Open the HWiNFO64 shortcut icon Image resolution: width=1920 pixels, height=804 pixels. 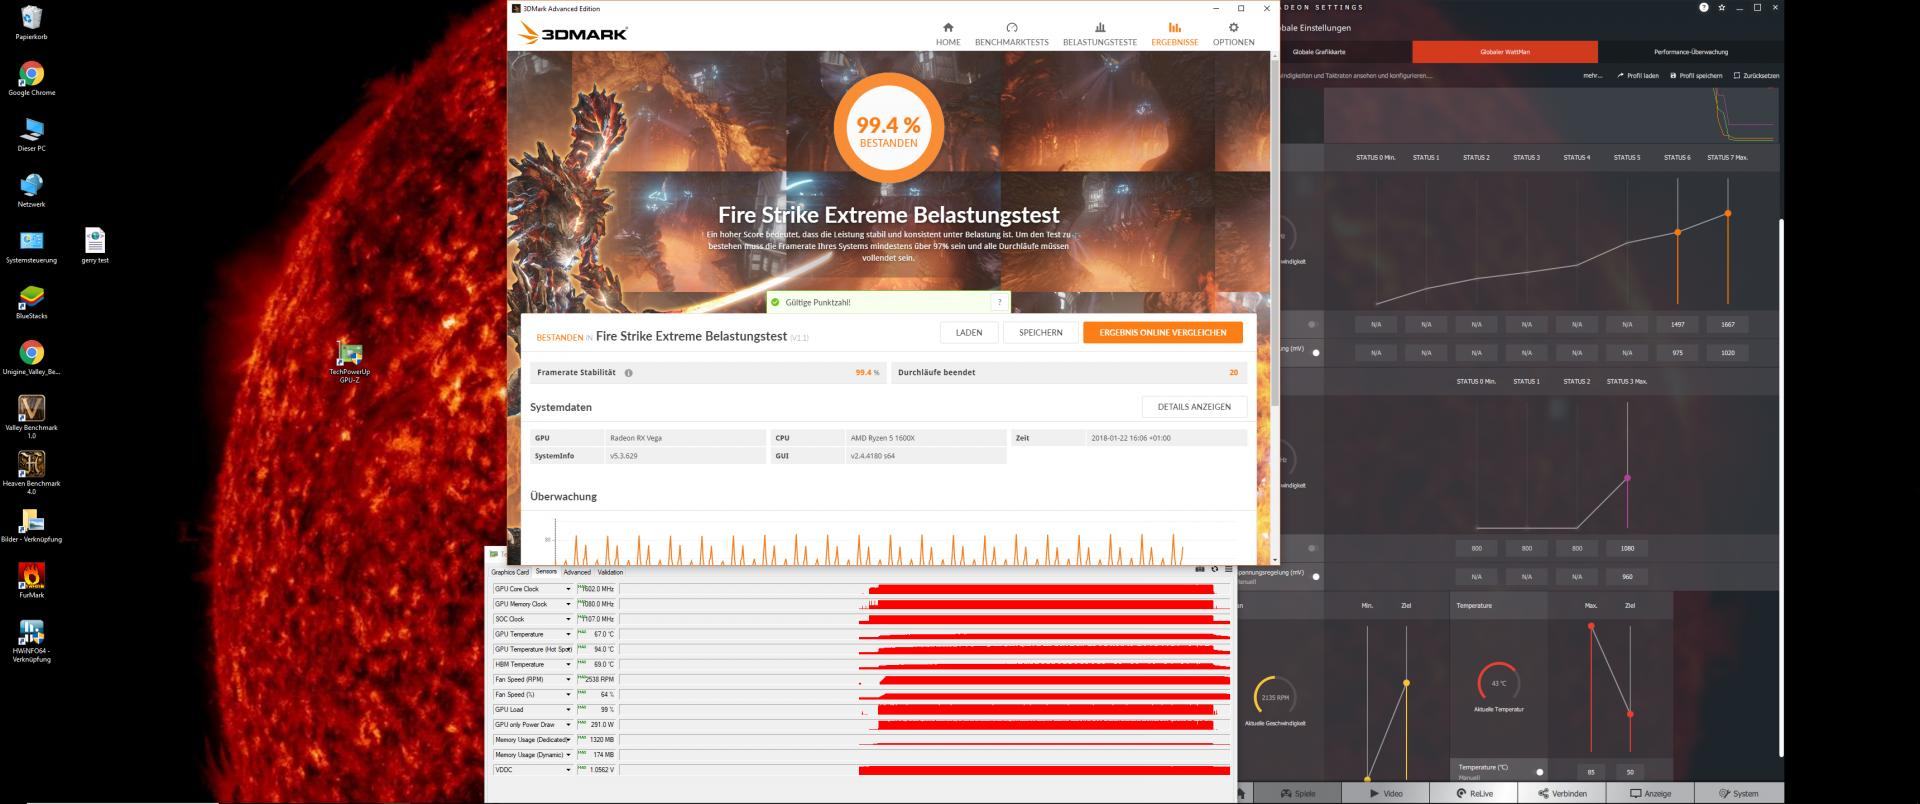[x=31, y=641]
